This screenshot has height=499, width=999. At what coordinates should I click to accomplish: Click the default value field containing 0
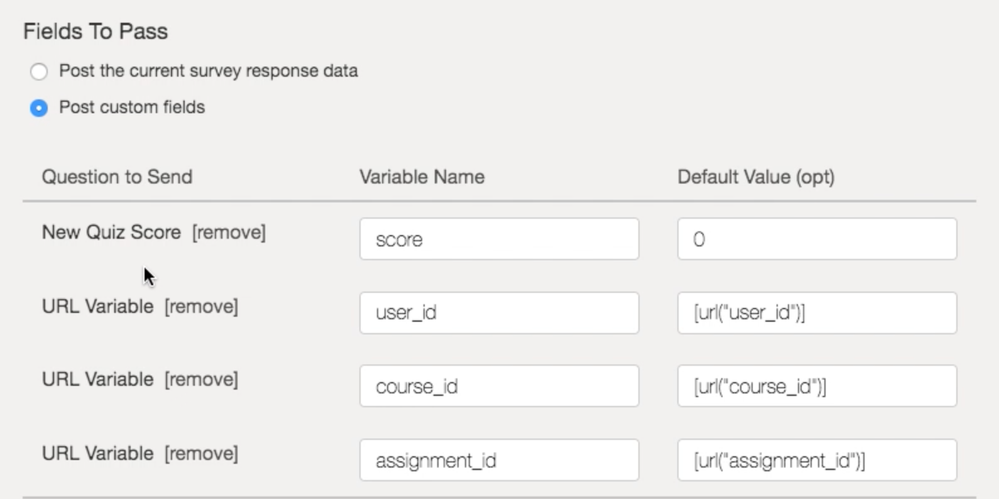pyautogui.click(x=816, y=239)
